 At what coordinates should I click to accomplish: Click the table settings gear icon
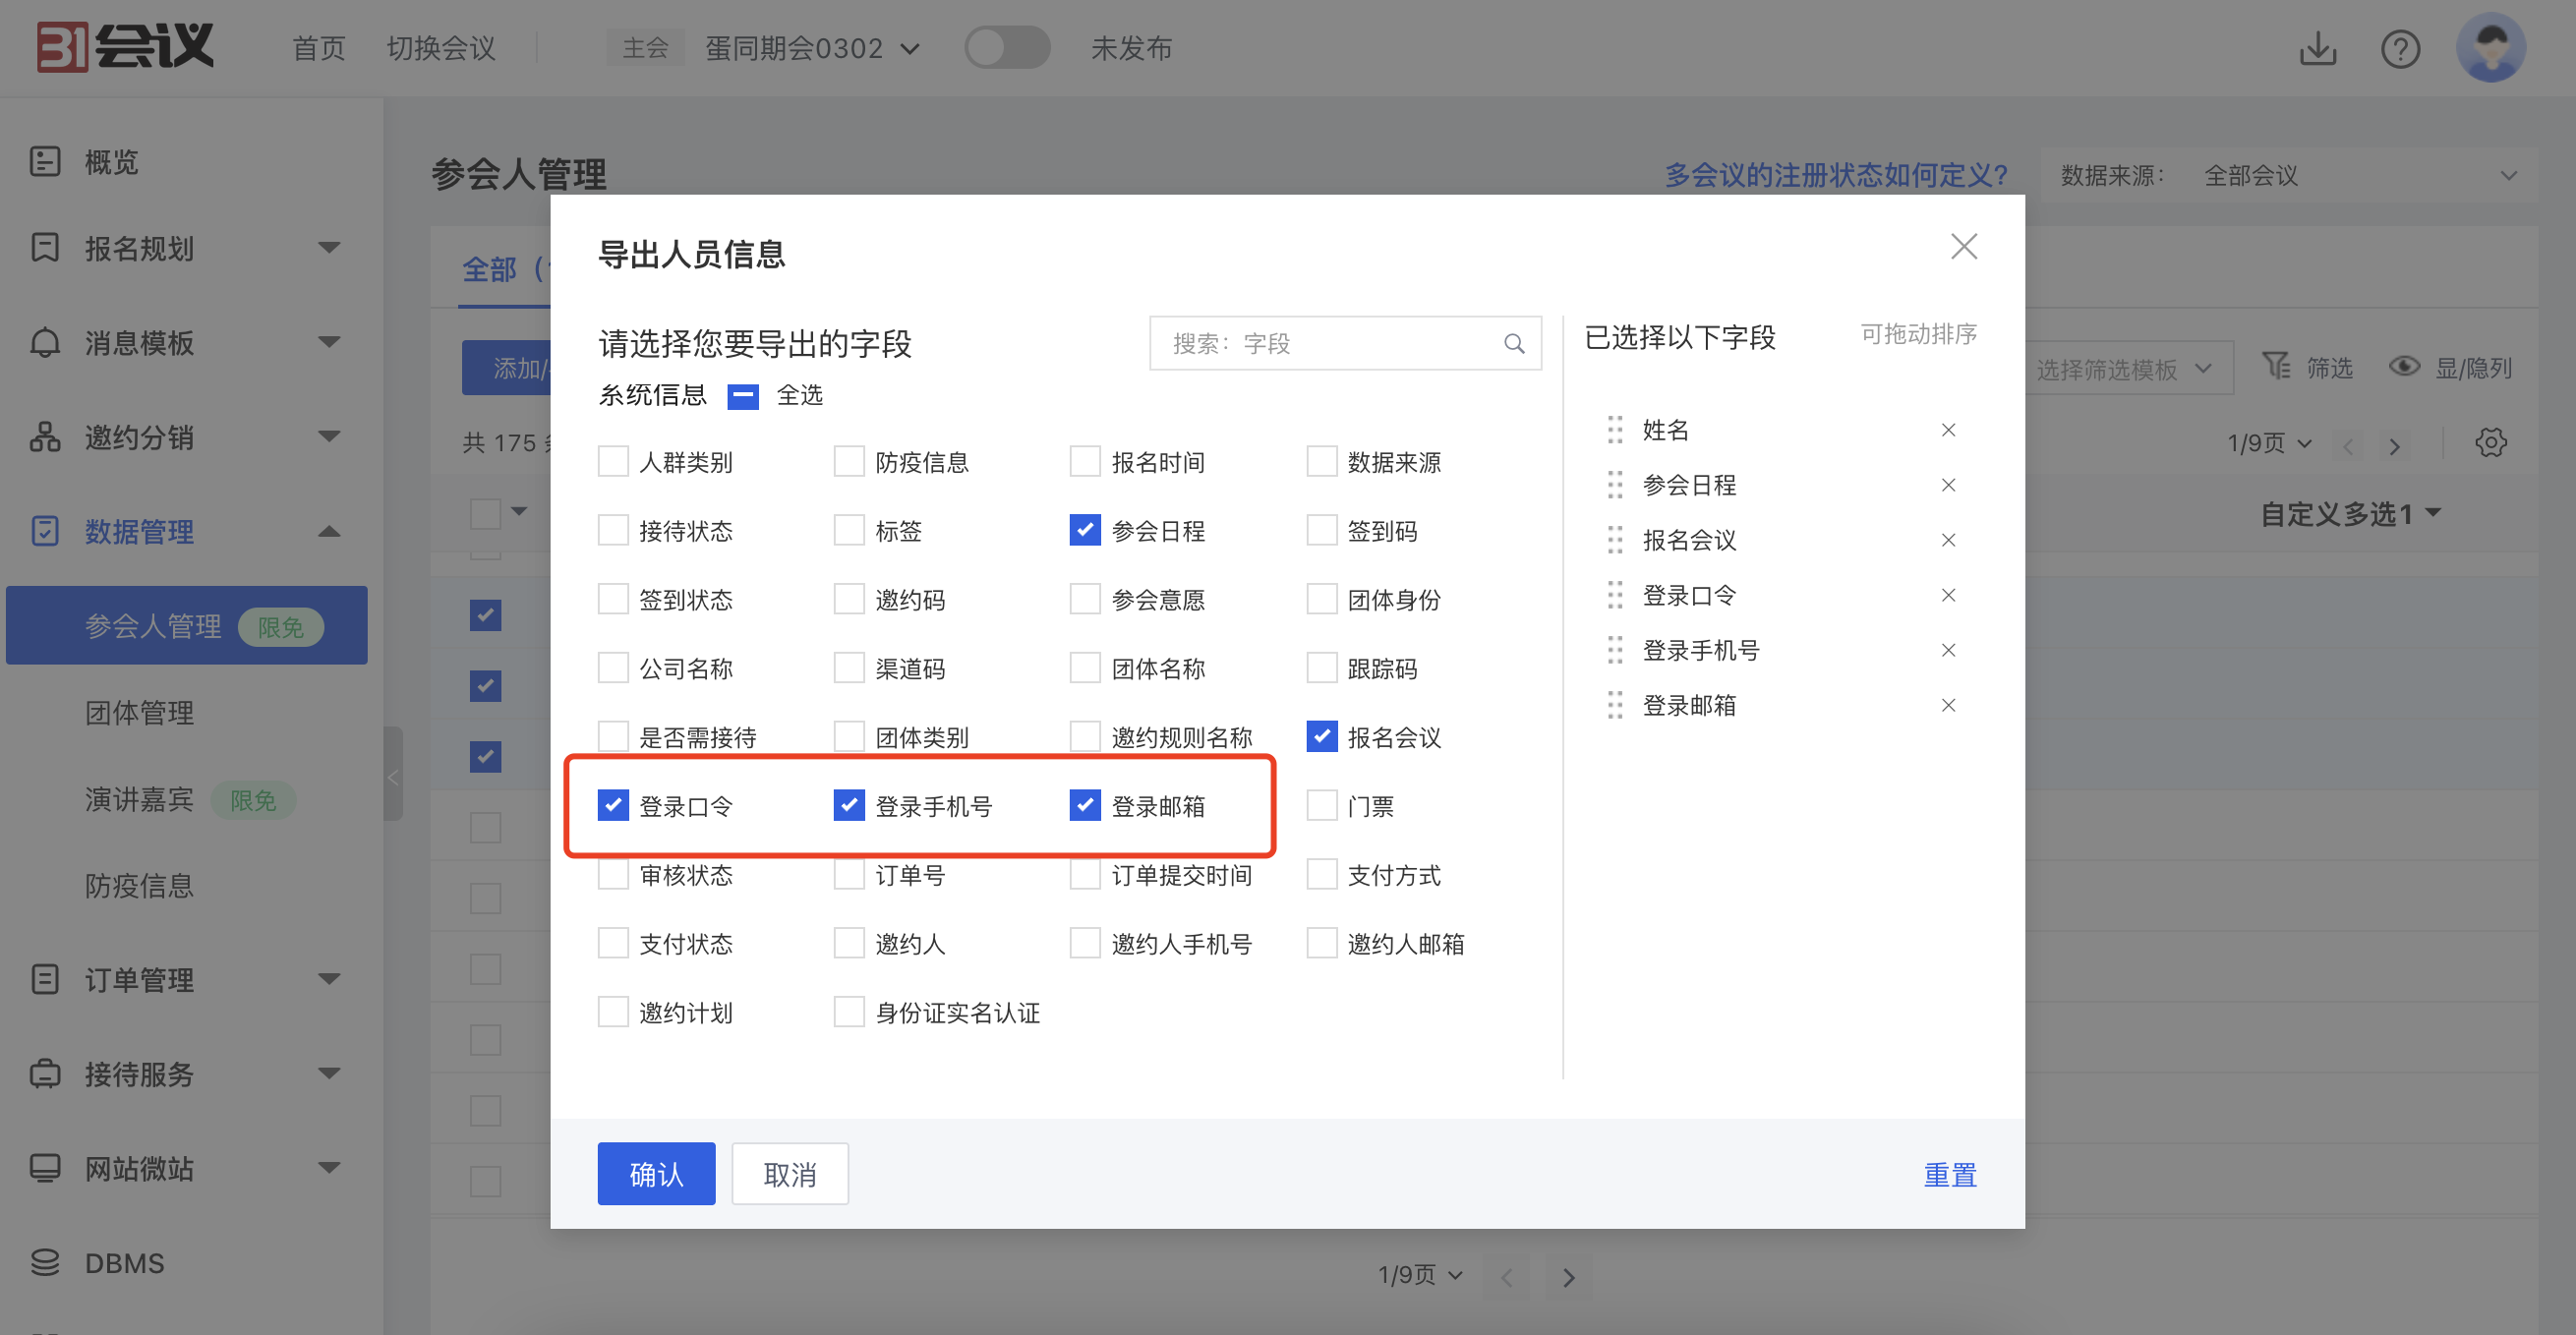2490,442
